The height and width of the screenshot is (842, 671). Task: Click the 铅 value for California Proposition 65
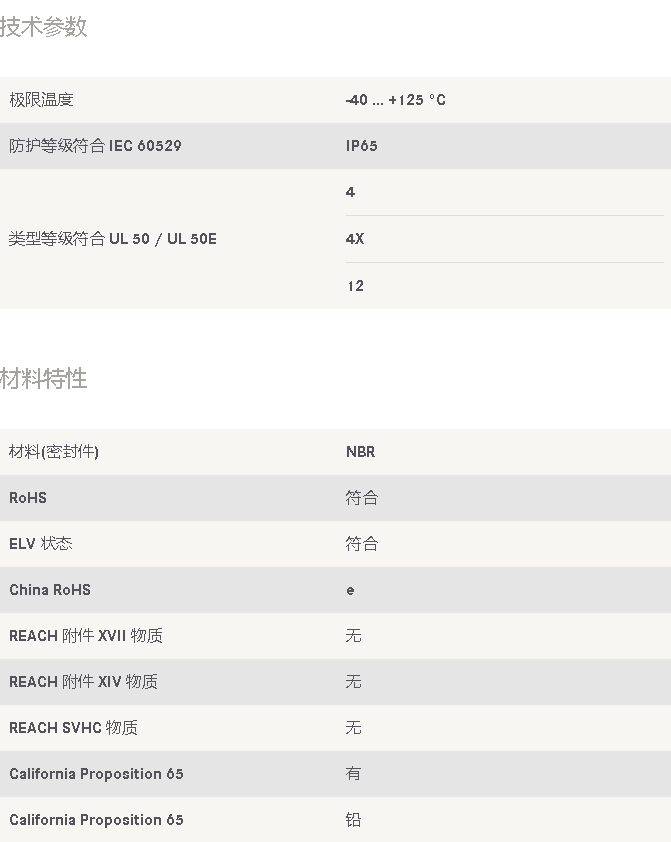(x=353, y=820)
